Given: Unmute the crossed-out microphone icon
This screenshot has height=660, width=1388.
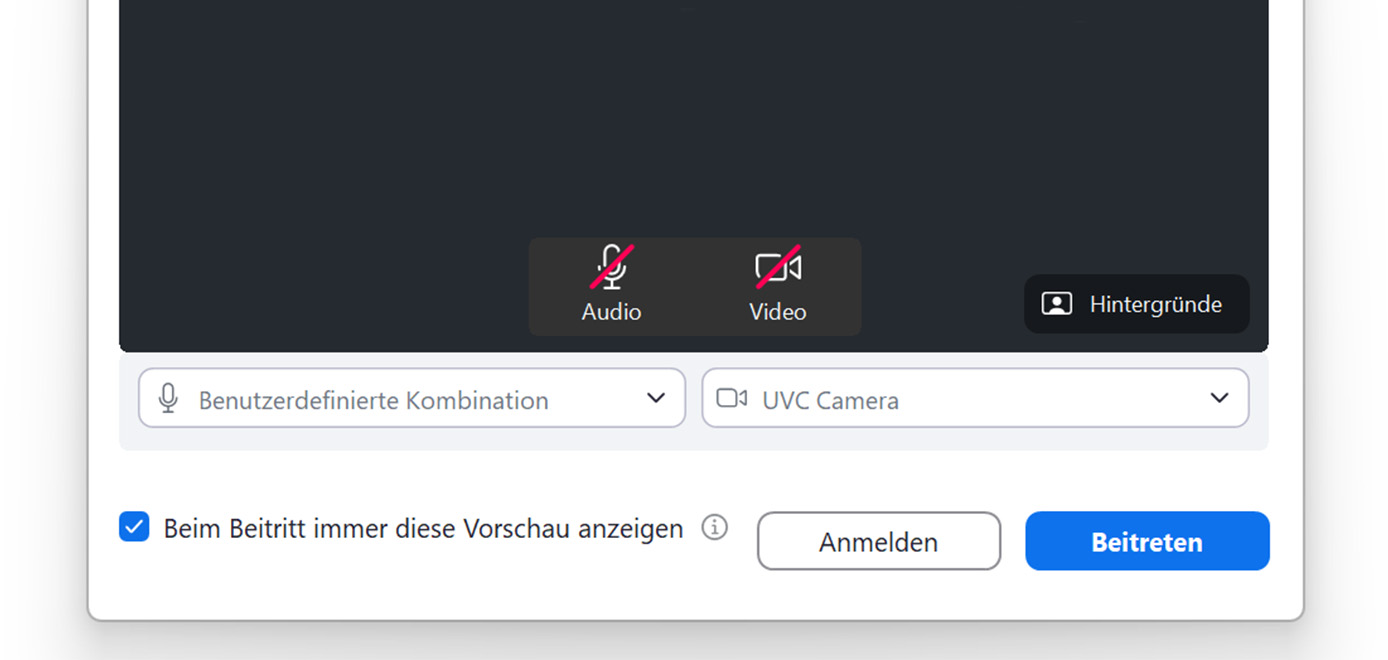Looking at the screenshot, I should click(x=611, y=268).
